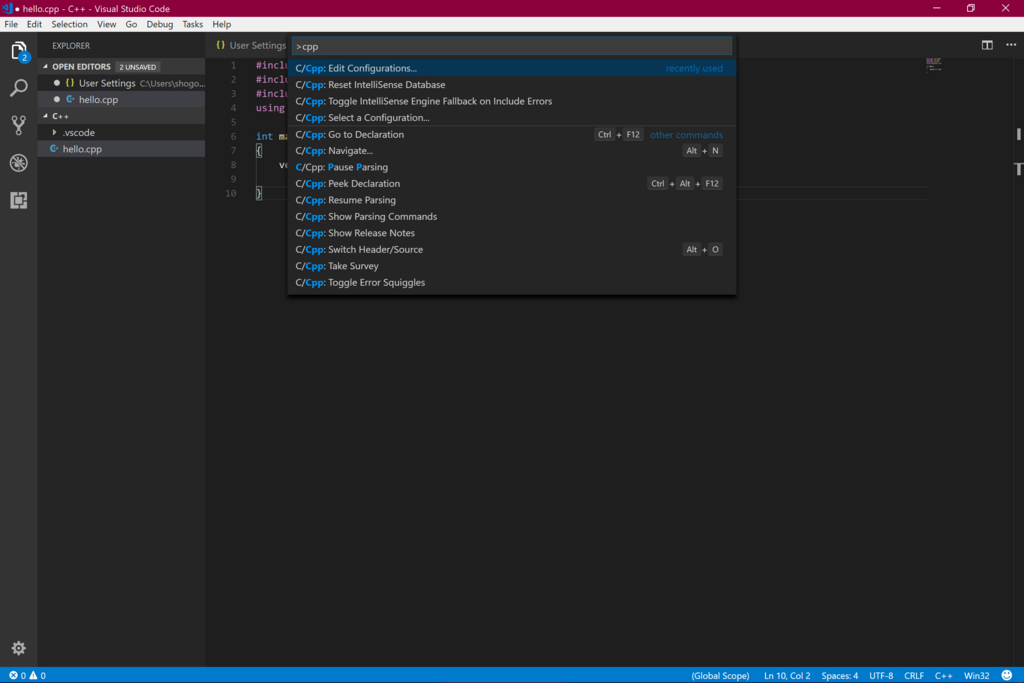Run C/Cpp: Go to Declaration
Viewport: 1024px width, 683px height.
pyautogui.click(x=512, y=135)
